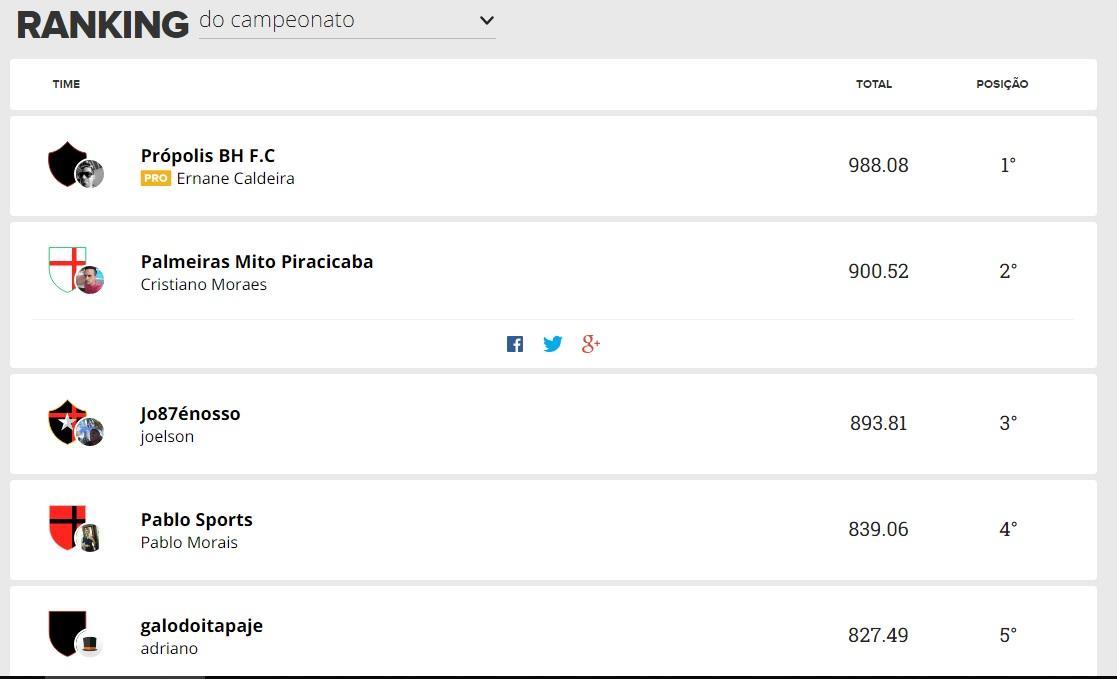Click galodoitapaje black shield crest
The image size is (1117, 679).
tap(67, 633)
